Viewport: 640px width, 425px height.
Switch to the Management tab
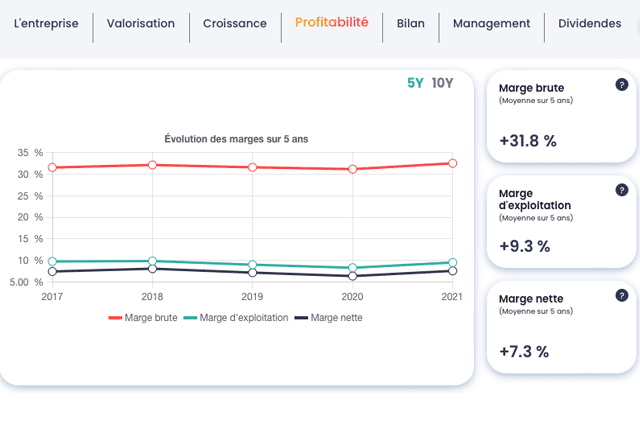pyautogui.click(x=491, y=24)
